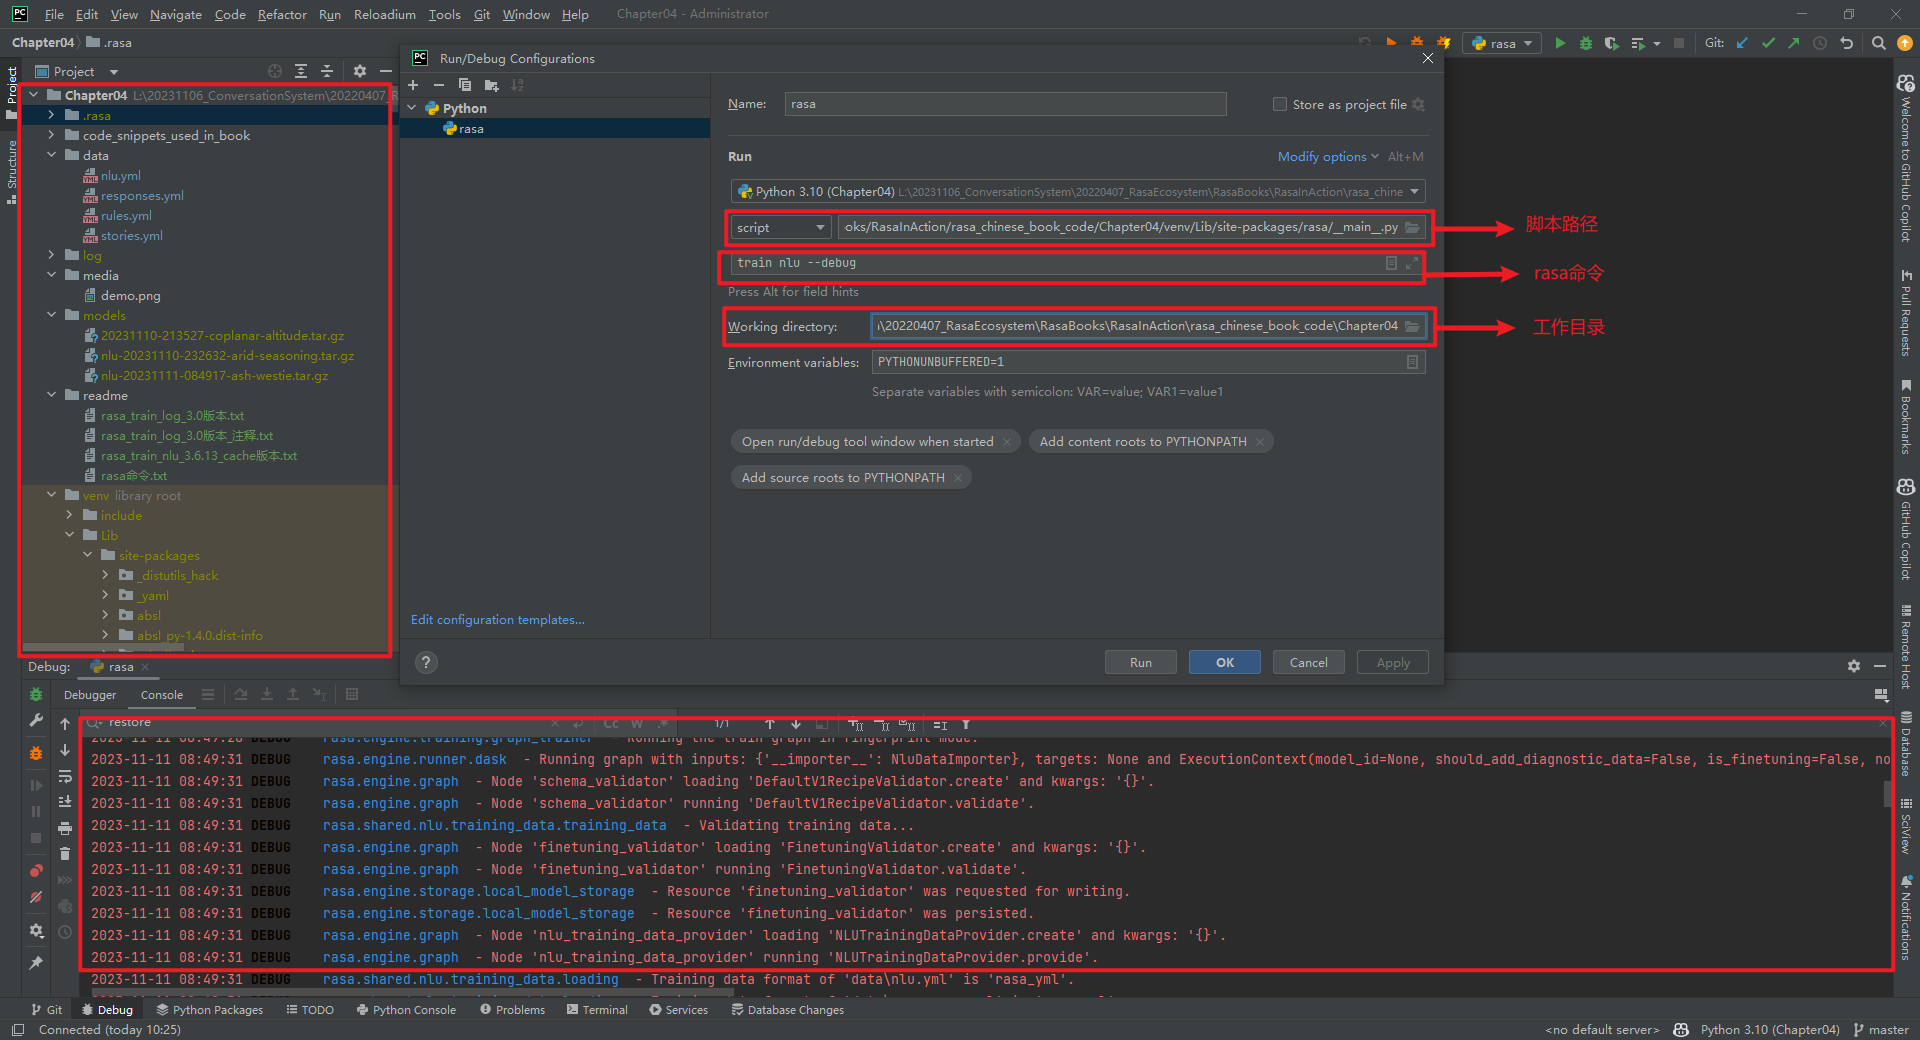This screenshot has height=1040, width=1920.
Task: Switch to the Debugger tab
Action: pos(90,695)
